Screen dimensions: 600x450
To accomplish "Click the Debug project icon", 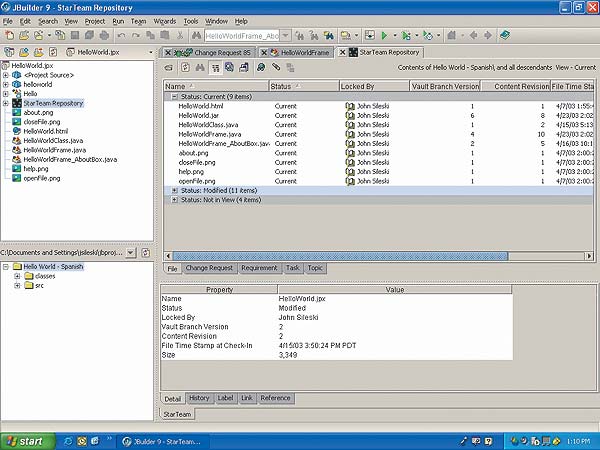I will (x=406, y=36).
